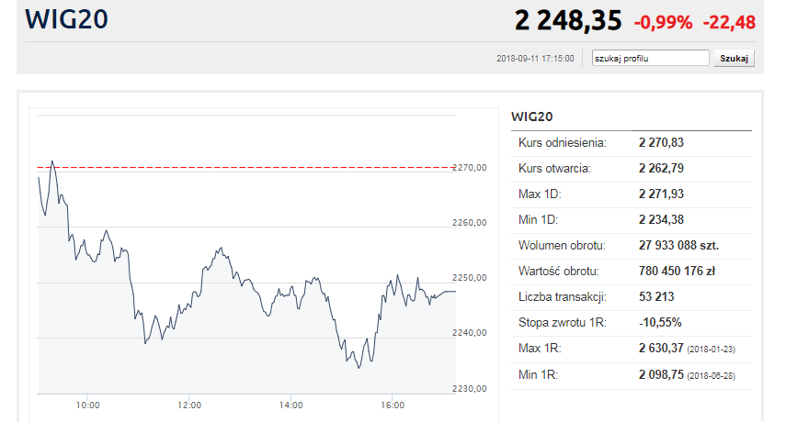The height and width of the screenshot is (422, 786).
Task: Click the 16:00 time axis label
Action: point(392,405)
